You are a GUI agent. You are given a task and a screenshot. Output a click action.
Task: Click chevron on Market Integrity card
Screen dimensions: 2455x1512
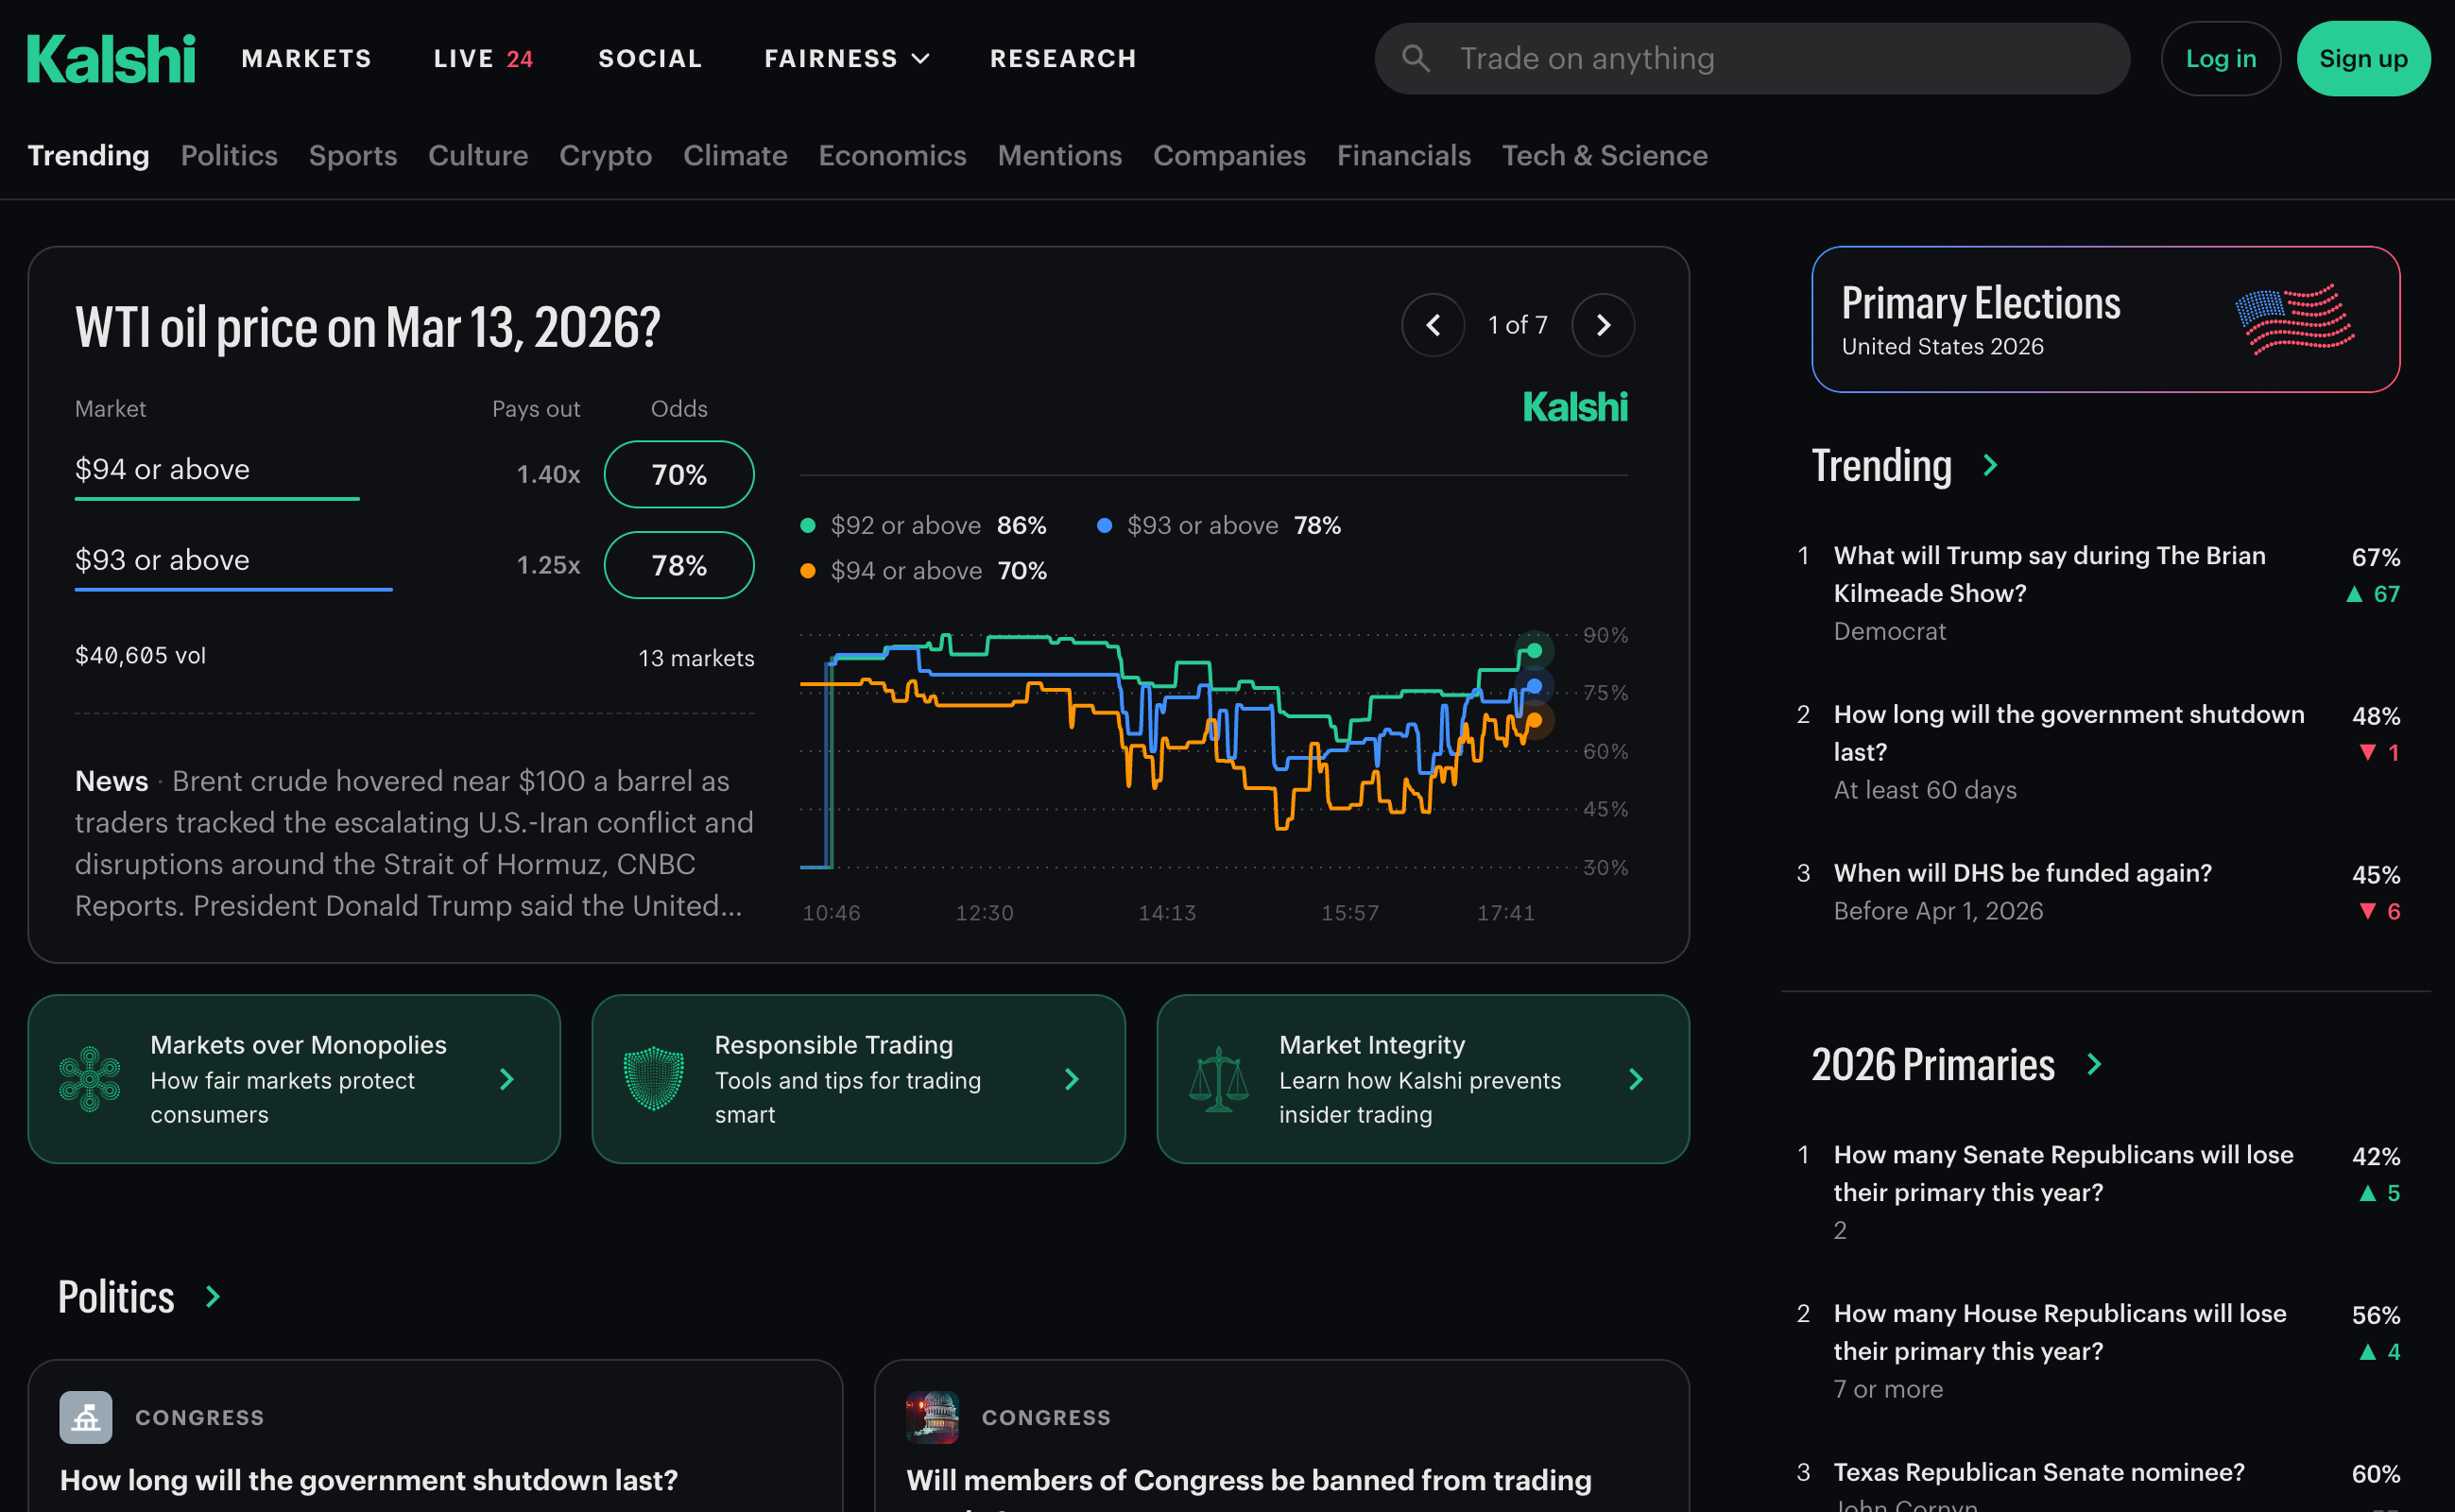point(1636,1079)
